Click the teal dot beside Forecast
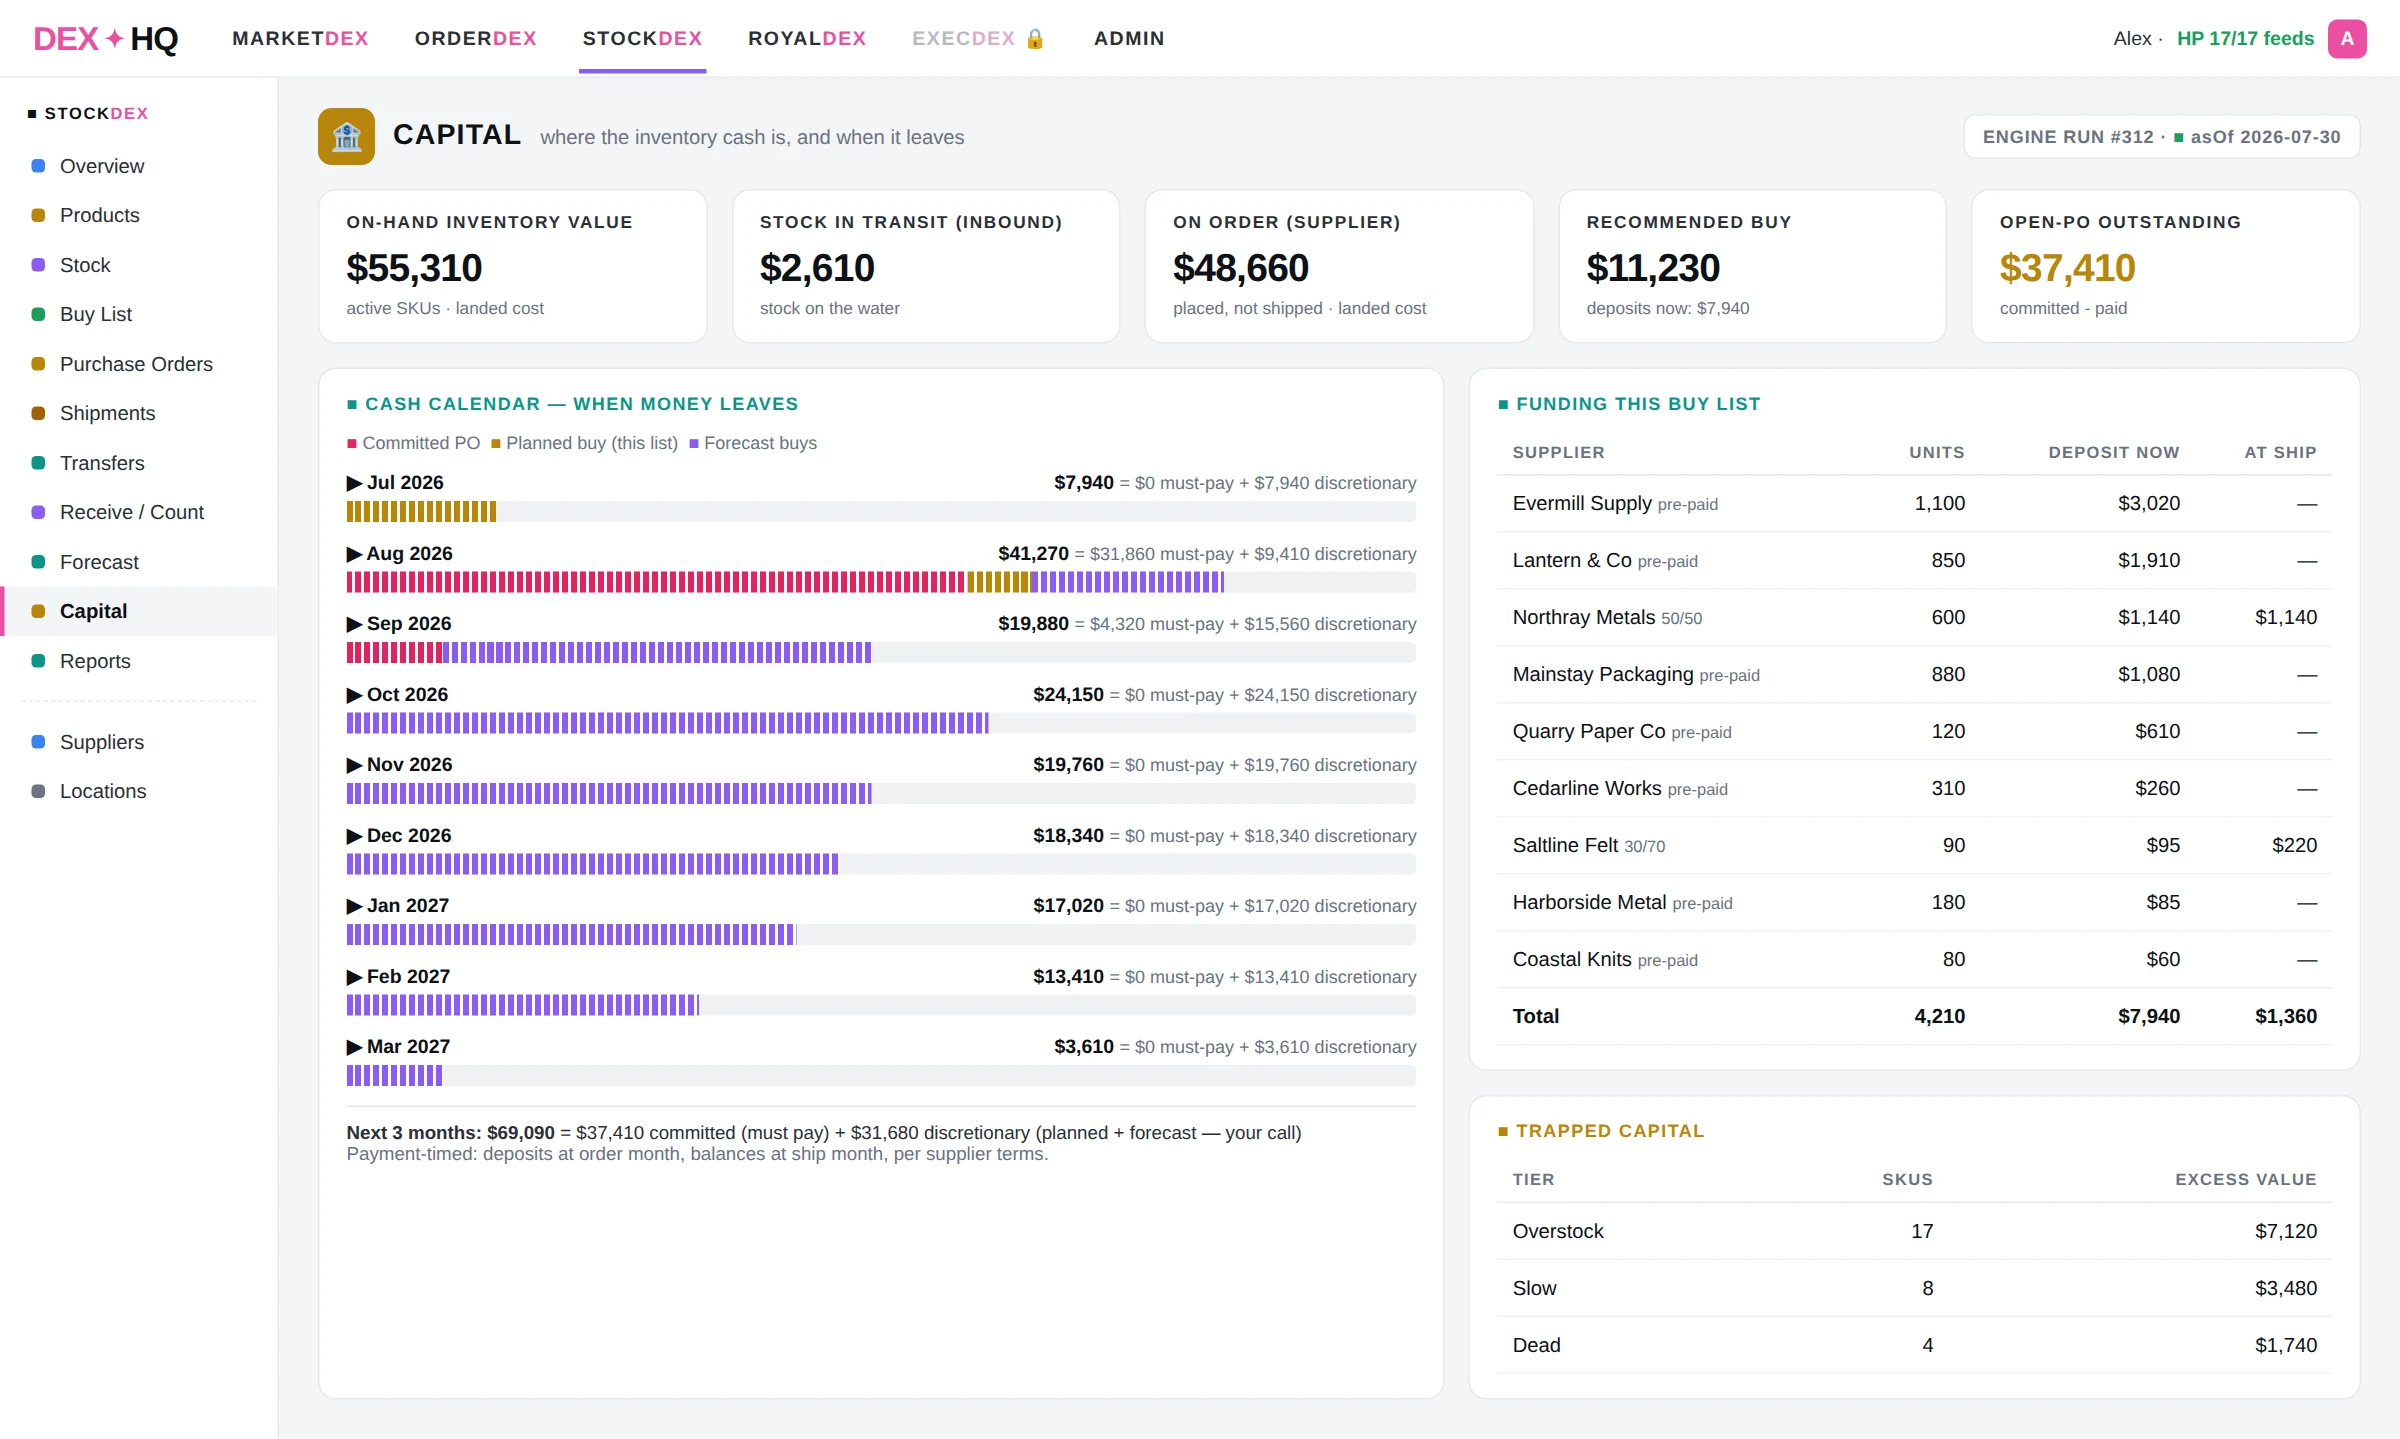Viewport: 2400px width, 1439px height. (x=38, y=562)
